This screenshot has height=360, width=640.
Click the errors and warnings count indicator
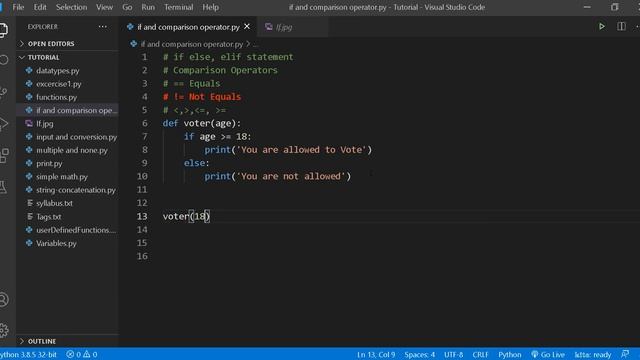[82, 354]
